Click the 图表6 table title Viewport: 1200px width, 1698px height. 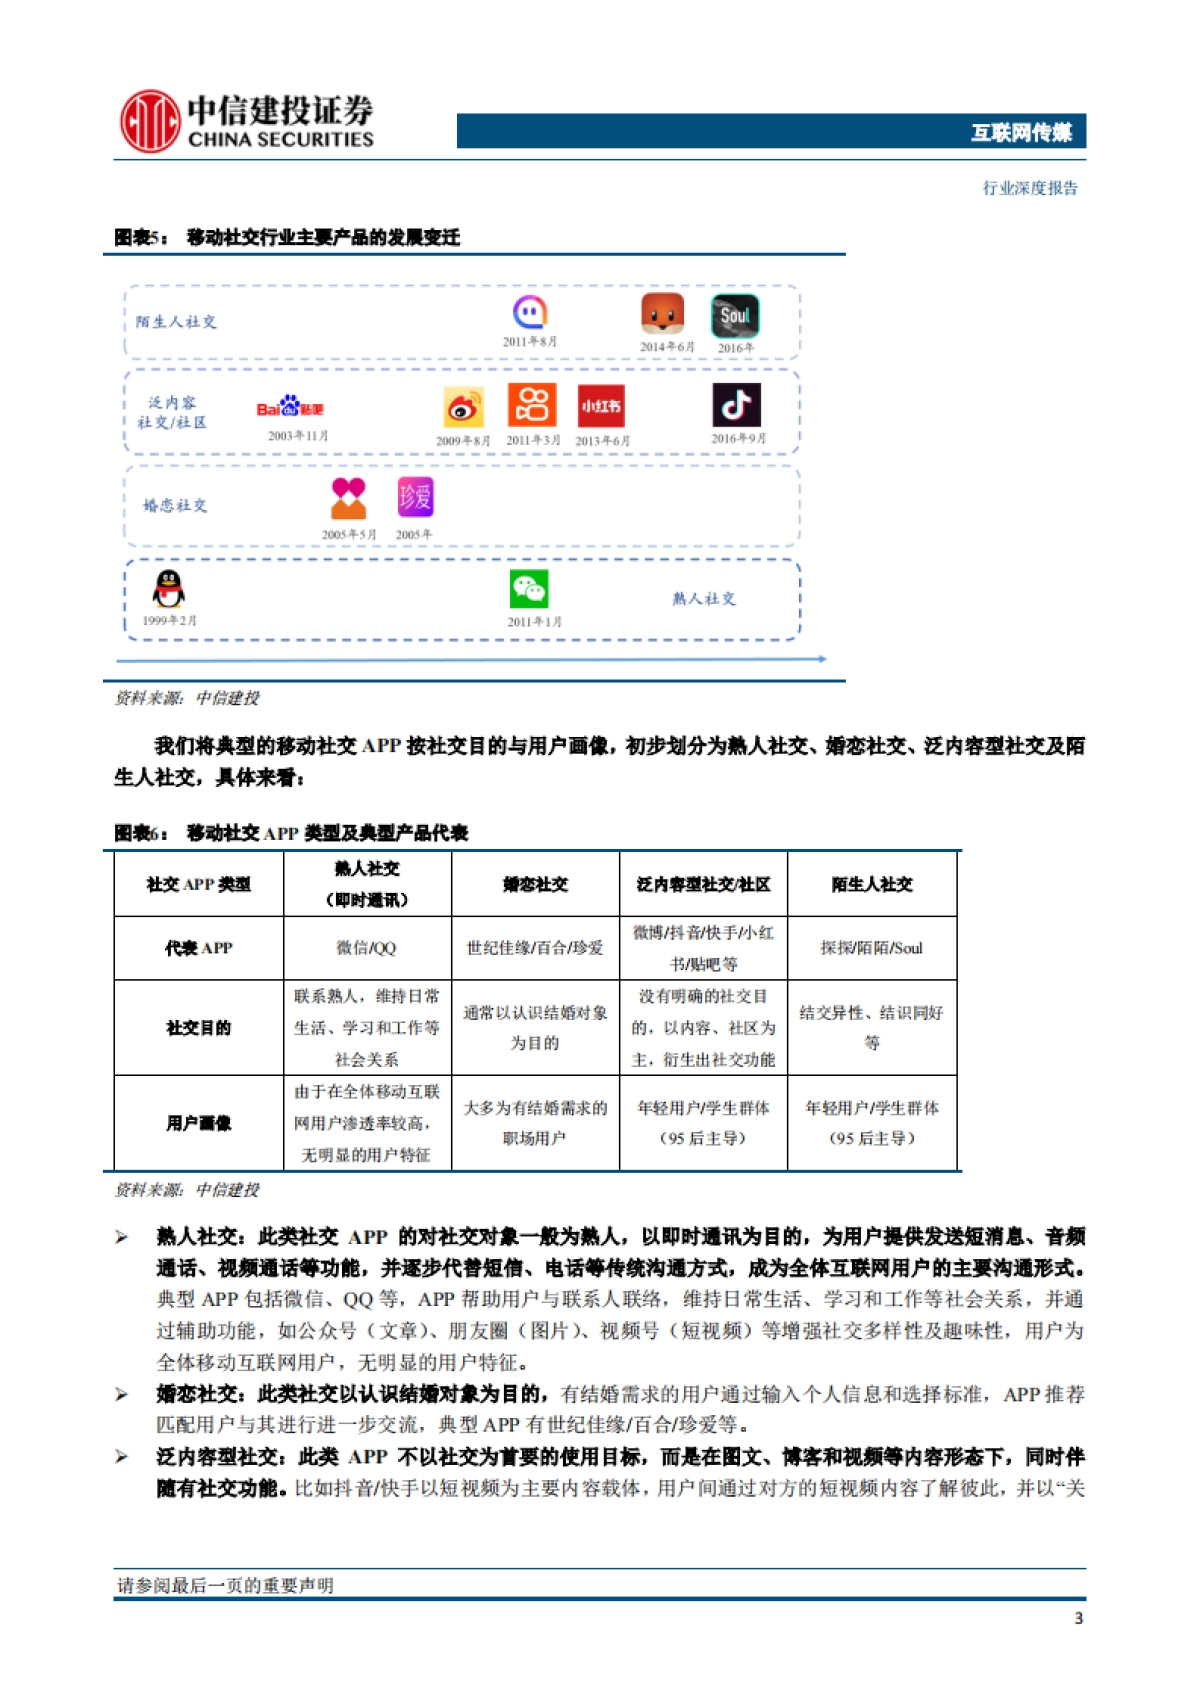pyautogui.click(x=291, y=833)
